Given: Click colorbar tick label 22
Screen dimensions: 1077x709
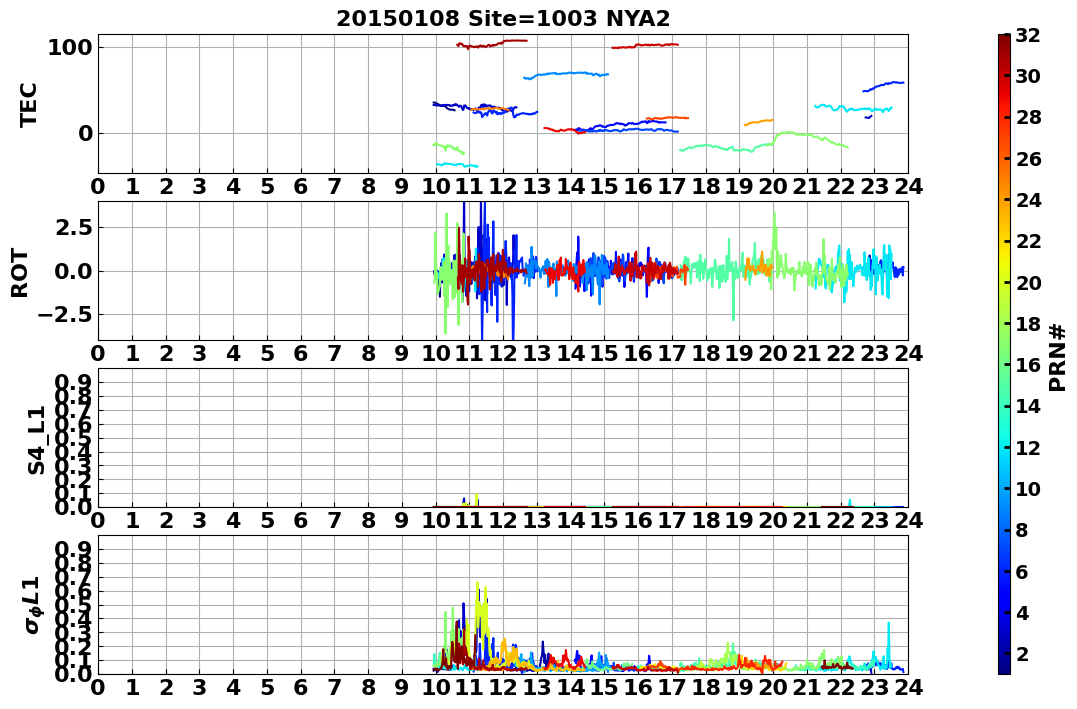Looking at the screenshot, I should click(x=1028, y=241).
